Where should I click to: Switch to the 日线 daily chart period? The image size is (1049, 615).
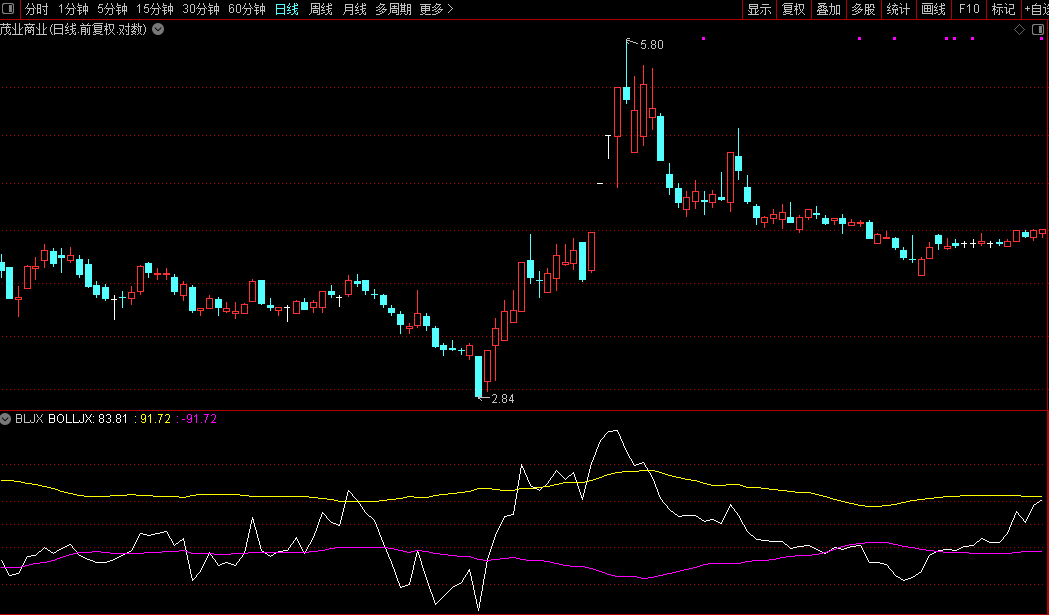pyautogui.click(x=286, y=10)
